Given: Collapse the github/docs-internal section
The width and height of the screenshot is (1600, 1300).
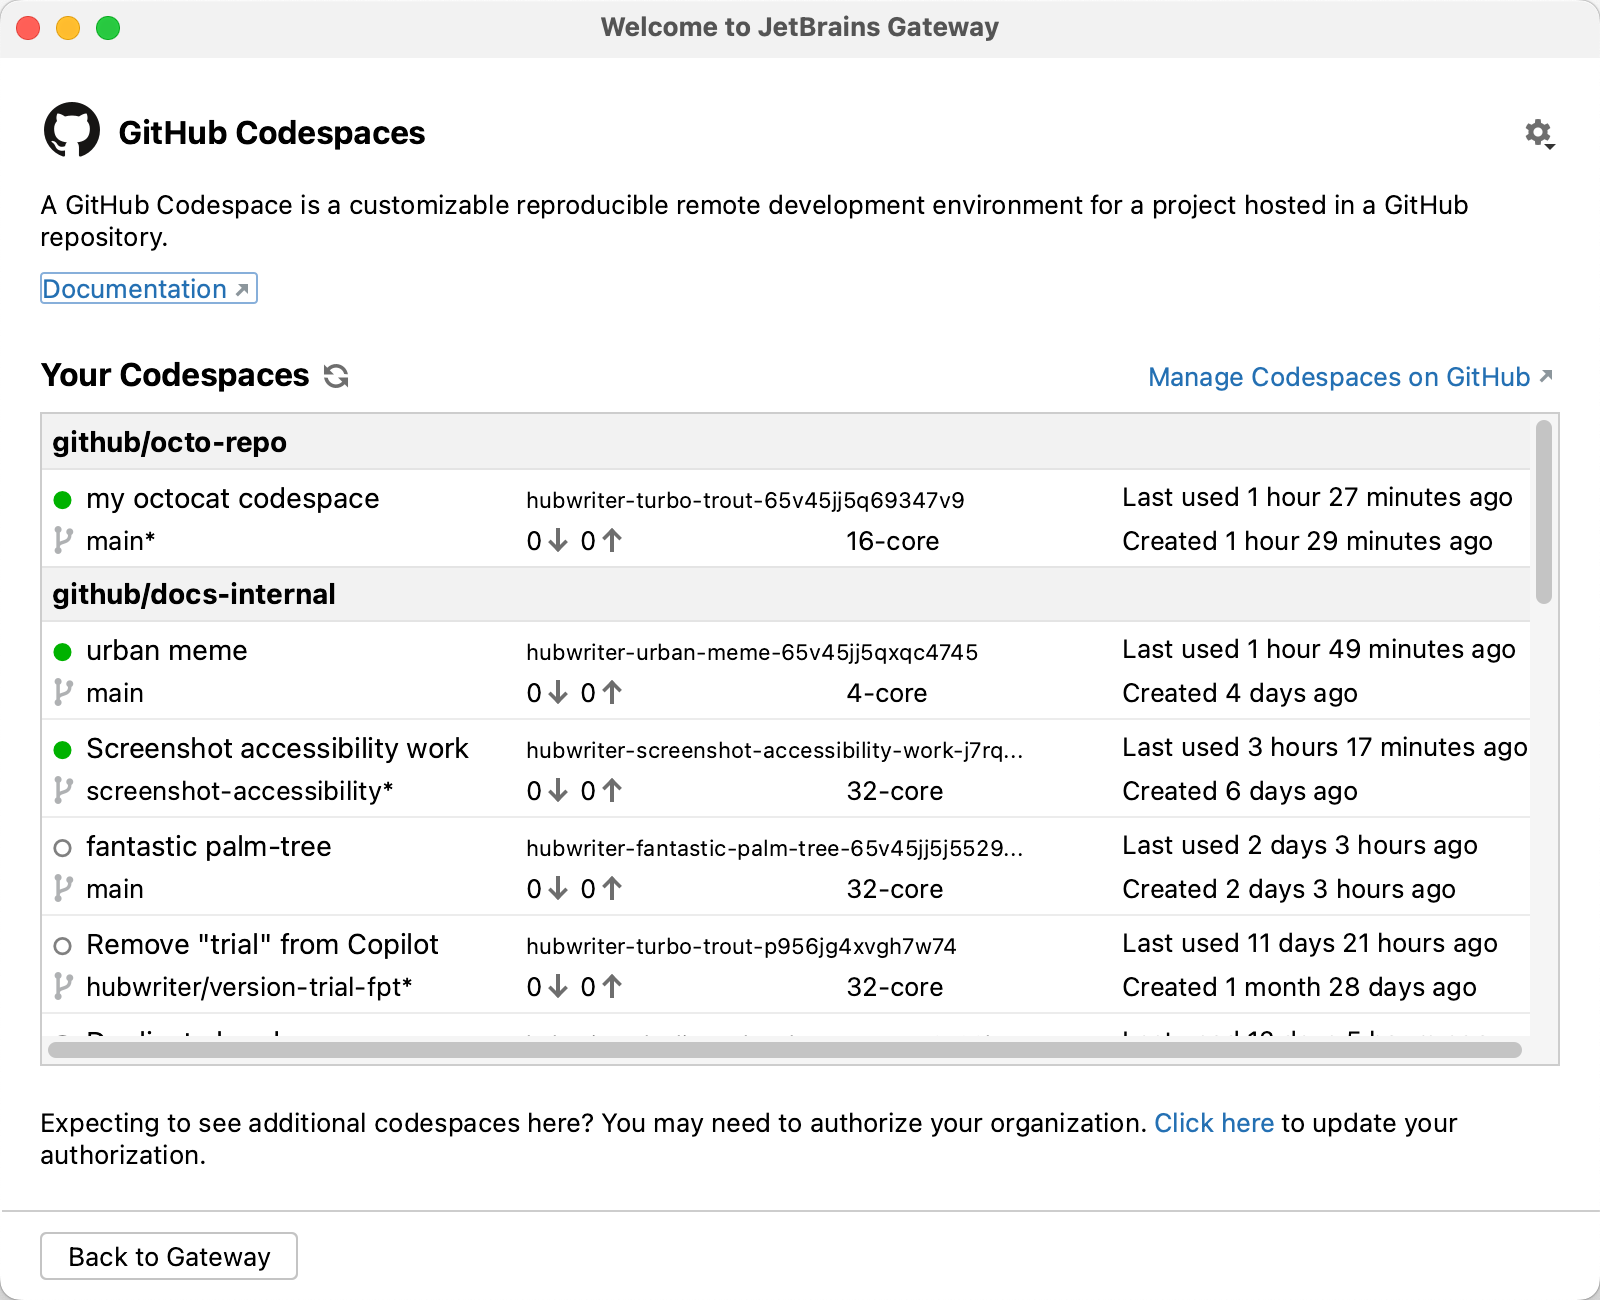Looking at the screenshot, I should [x=196, y=593].
